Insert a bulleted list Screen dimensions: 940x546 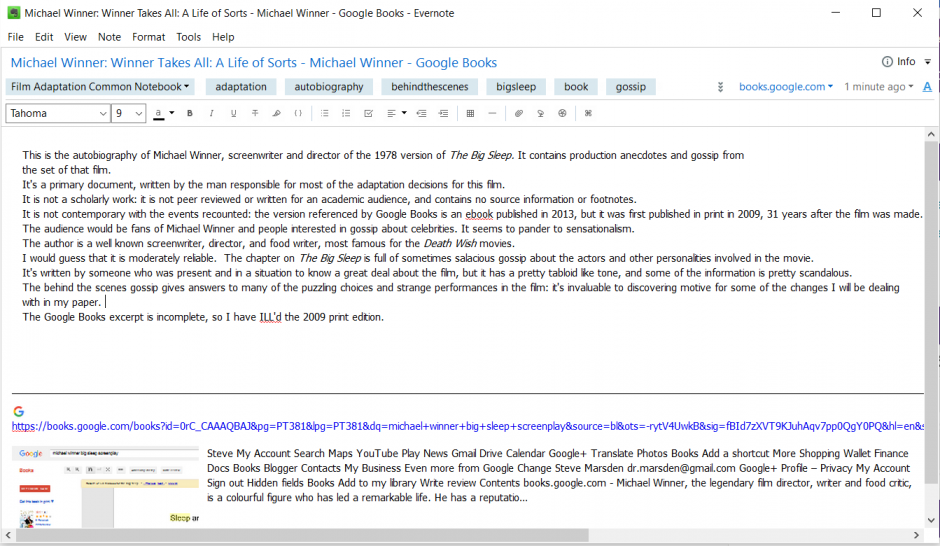coord(324,113)
